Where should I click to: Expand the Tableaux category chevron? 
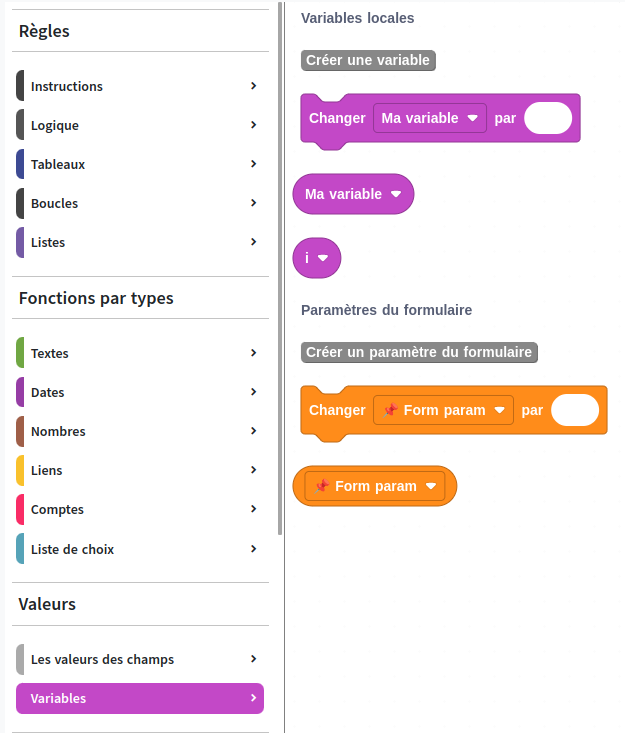(254, 164)
